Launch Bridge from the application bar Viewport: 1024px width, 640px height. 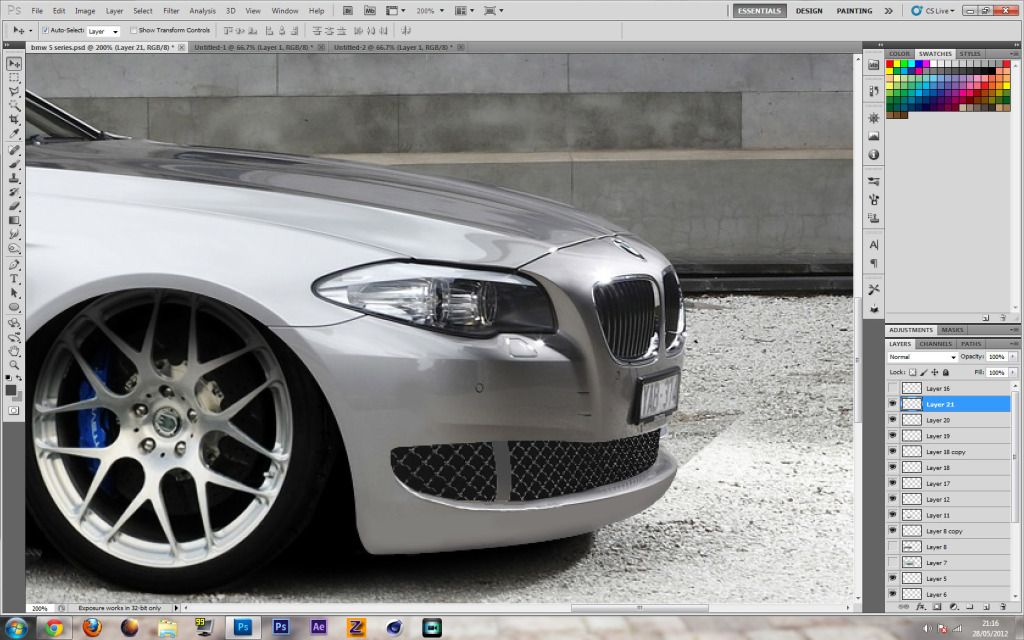click(x=348, y=10)
